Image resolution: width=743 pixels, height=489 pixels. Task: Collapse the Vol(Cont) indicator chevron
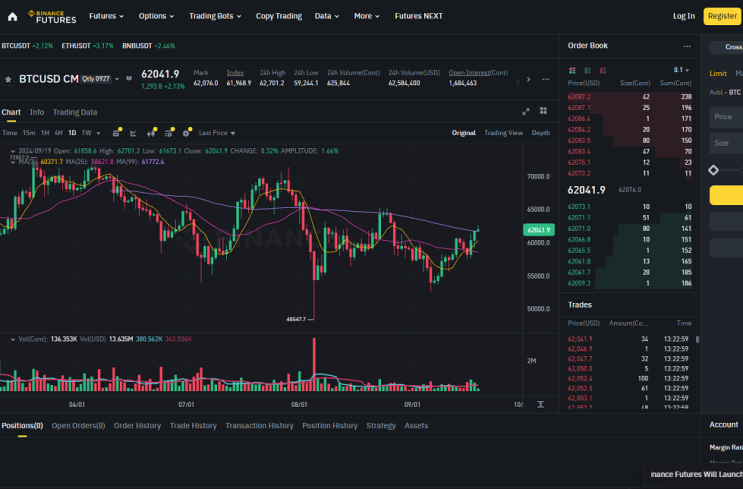click(13, 339)
